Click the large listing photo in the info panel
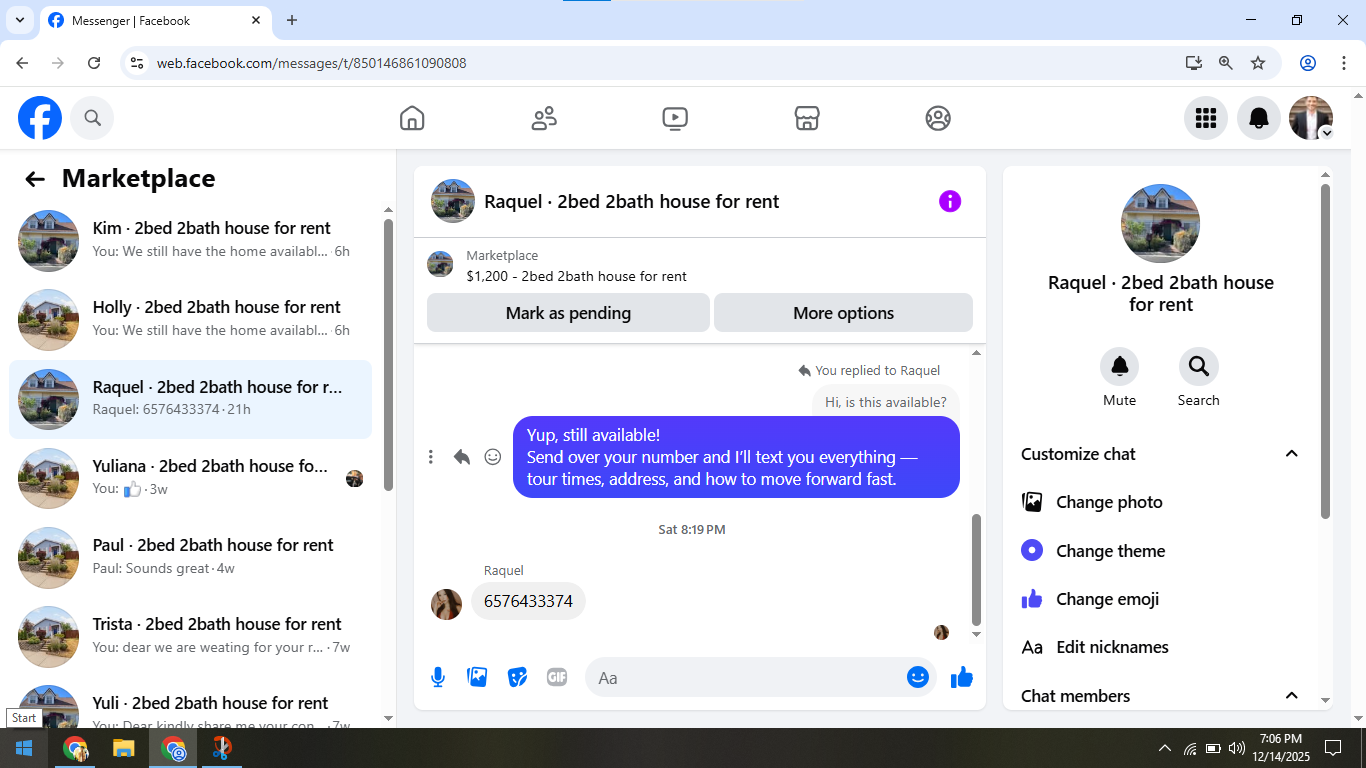 point(1160,223)
